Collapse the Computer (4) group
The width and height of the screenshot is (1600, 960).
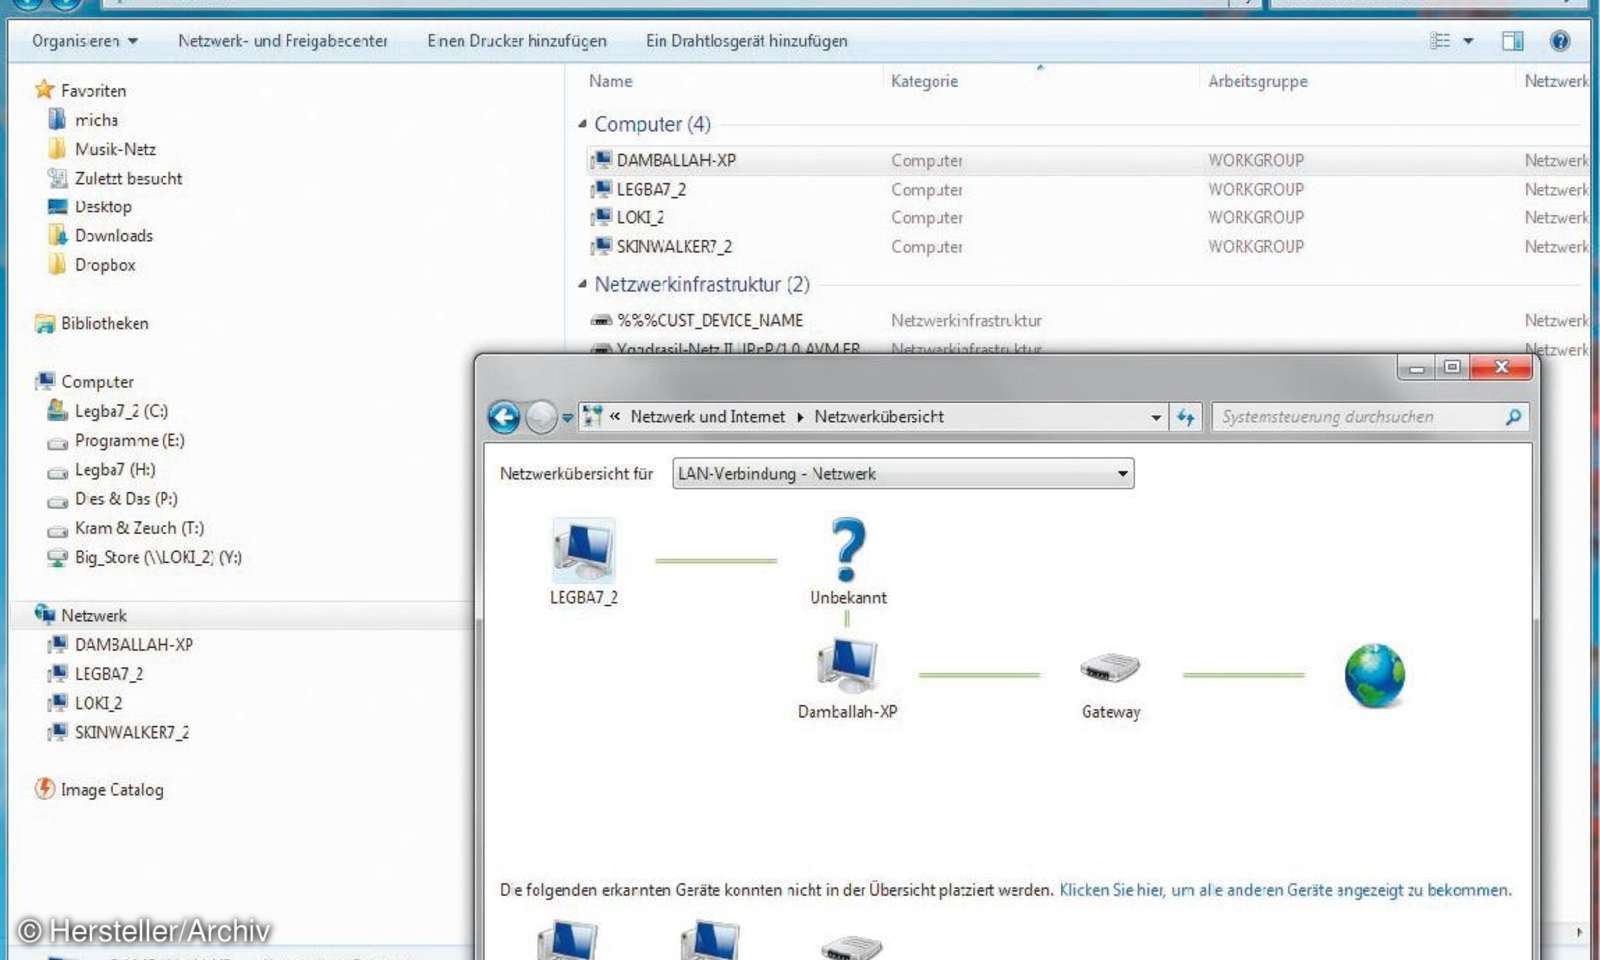click(584, 124)
